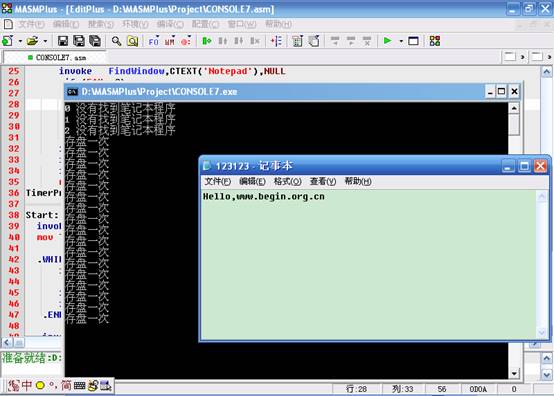
Task: Click the clipboard page toolbar icon
Action: (x=314, y=41)
